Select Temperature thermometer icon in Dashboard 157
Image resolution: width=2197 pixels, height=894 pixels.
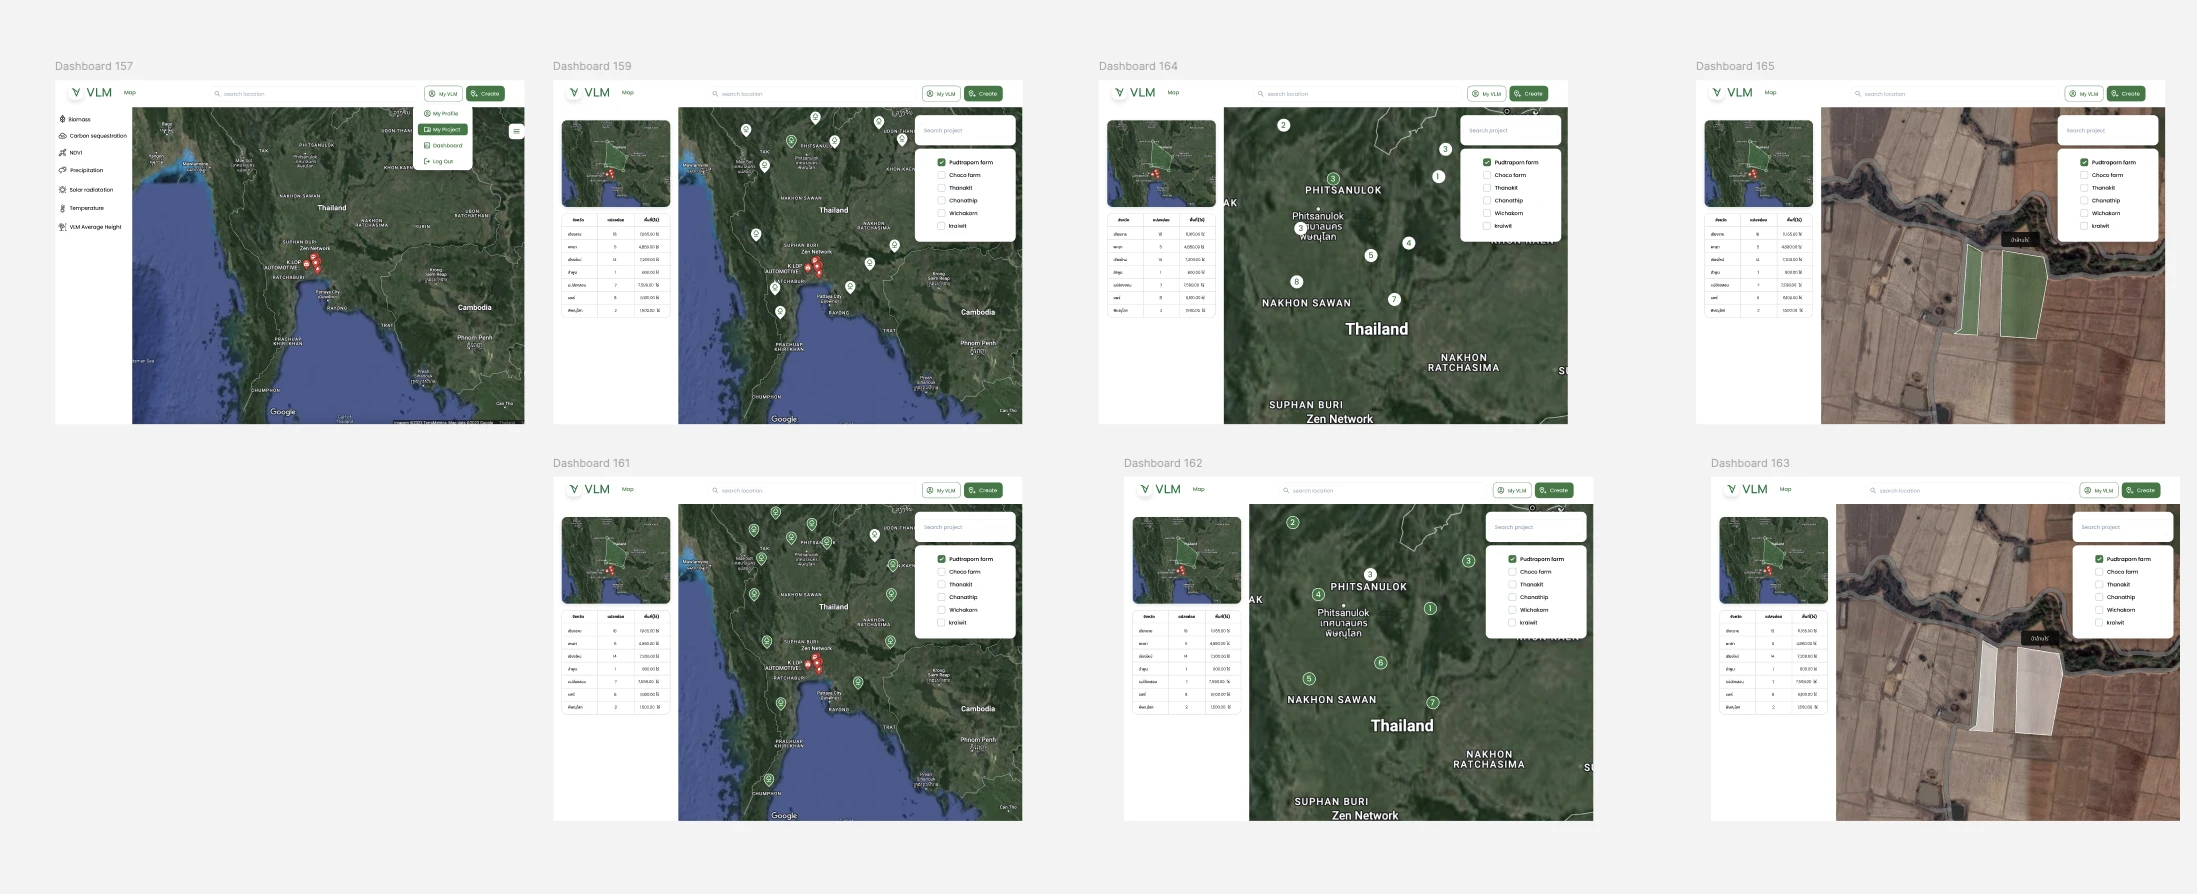[62, 208]
